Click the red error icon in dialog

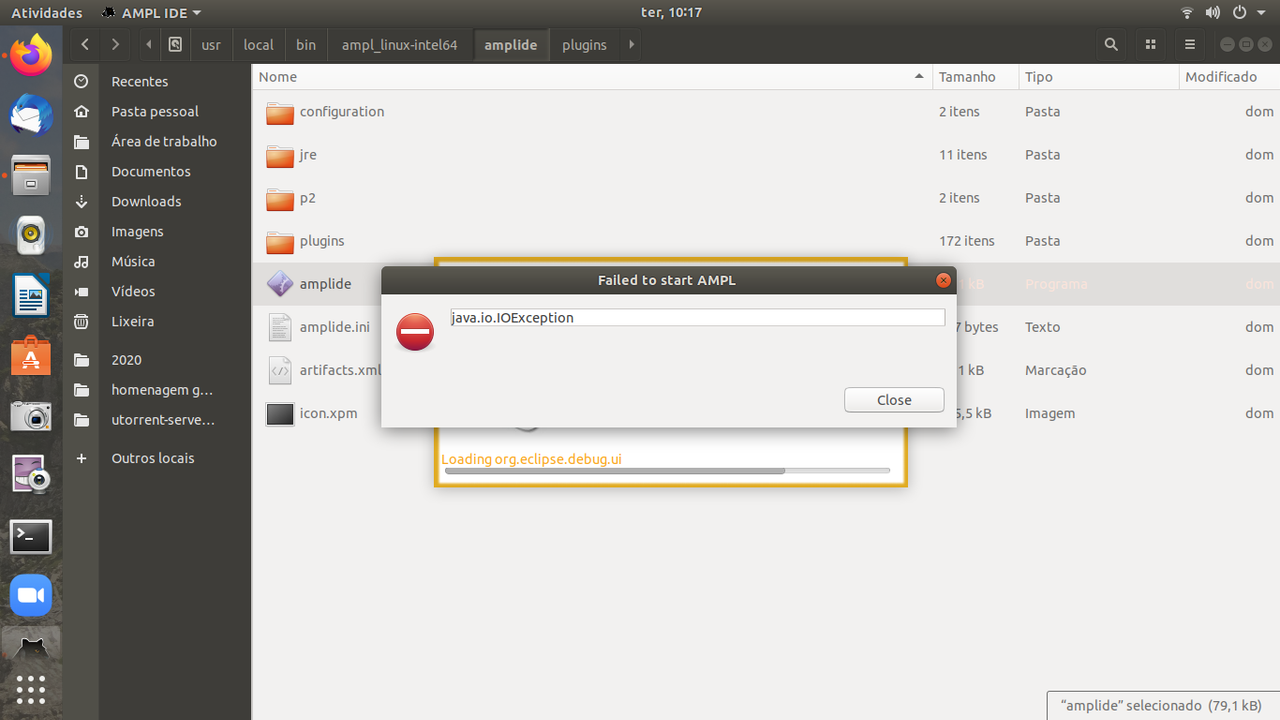[415, 332]
